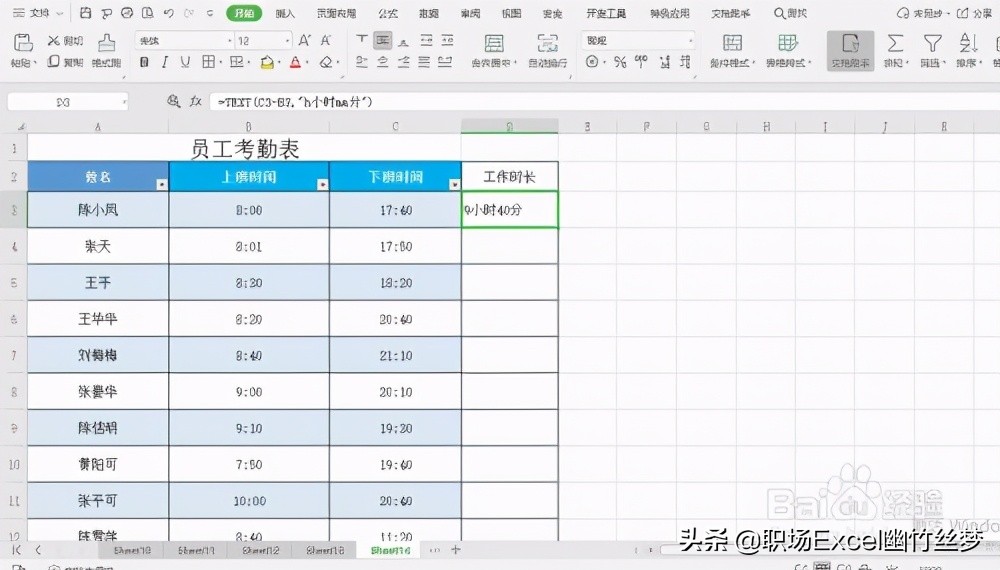1000x570 pixels.
Task: Switch to the 开发工具 Developer tab
Action: click(x=606, y=13)
